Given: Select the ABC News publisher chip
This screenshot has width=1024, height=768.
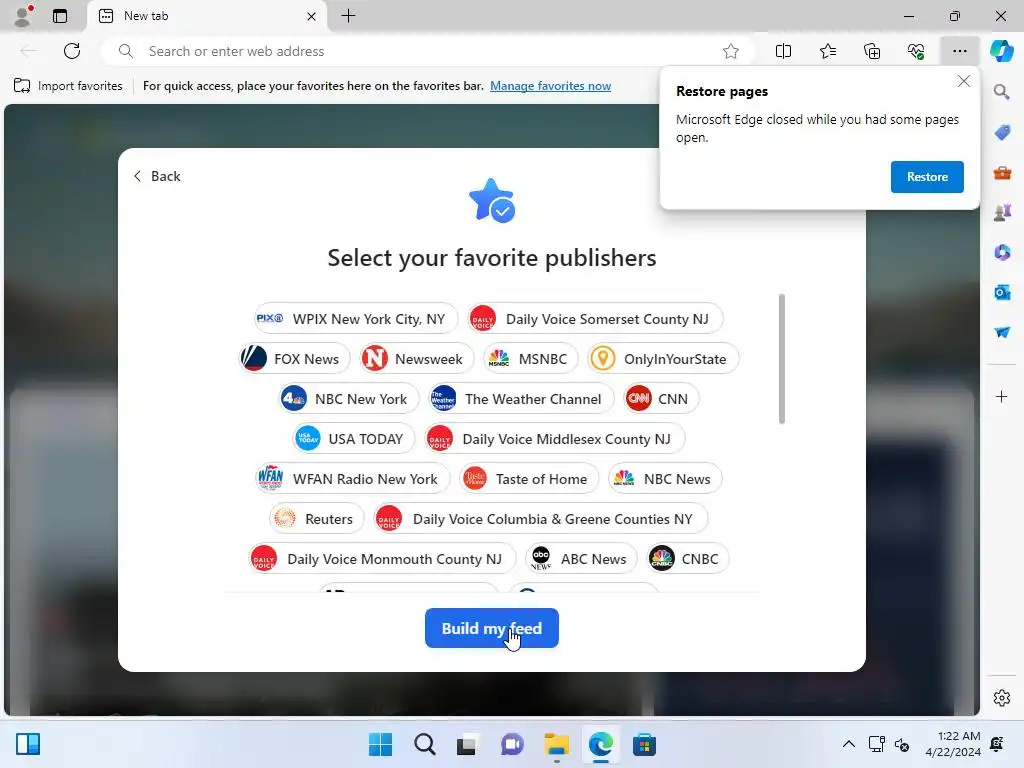Looking at the screenshot, I should tap(581, 558).
